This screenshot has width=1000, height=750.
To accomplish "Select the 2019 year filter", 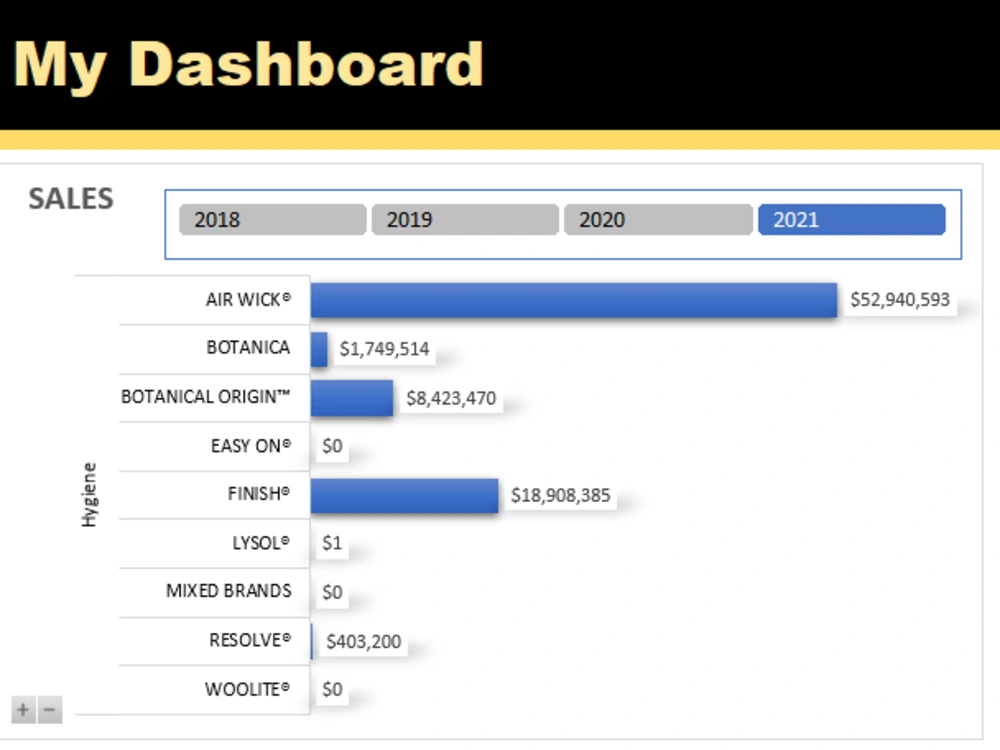I will pos(464,219).
